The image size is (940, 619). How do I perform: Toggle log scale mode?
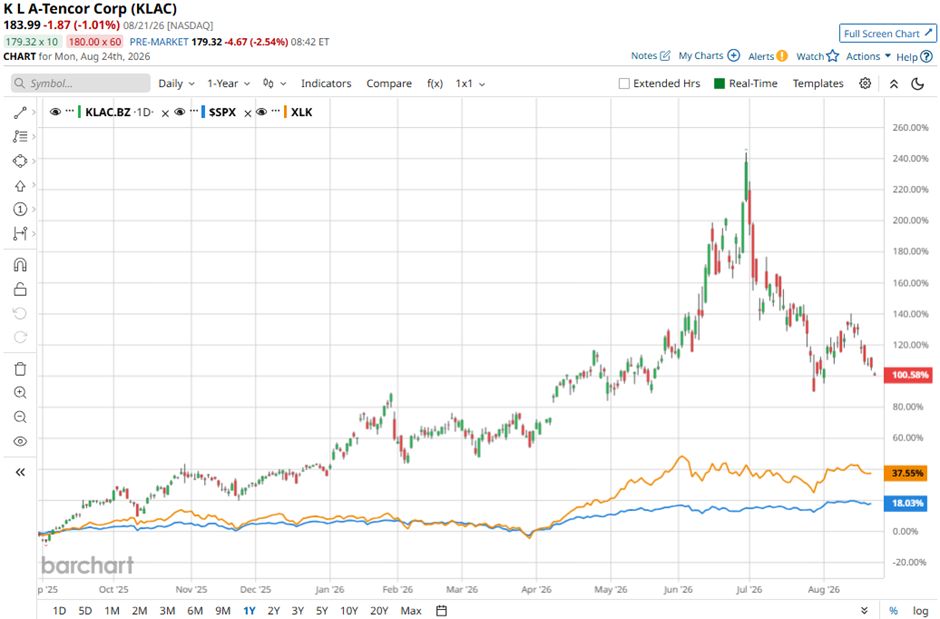coord(920,611)
